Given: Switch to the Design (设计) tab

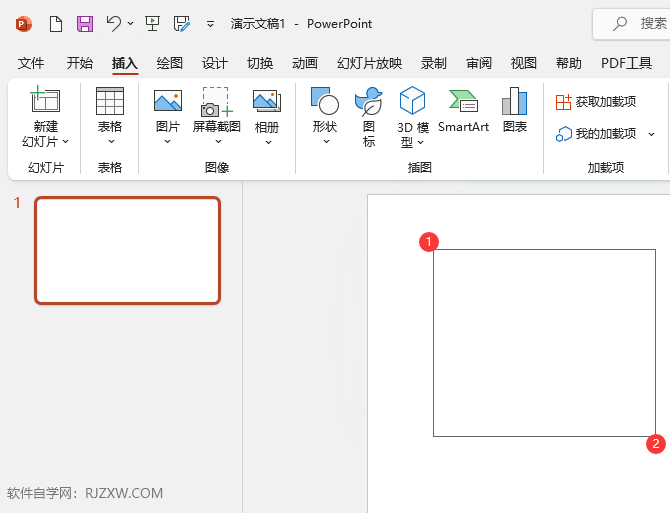Looking at the screenshot, I should click(x=215, y=63).
